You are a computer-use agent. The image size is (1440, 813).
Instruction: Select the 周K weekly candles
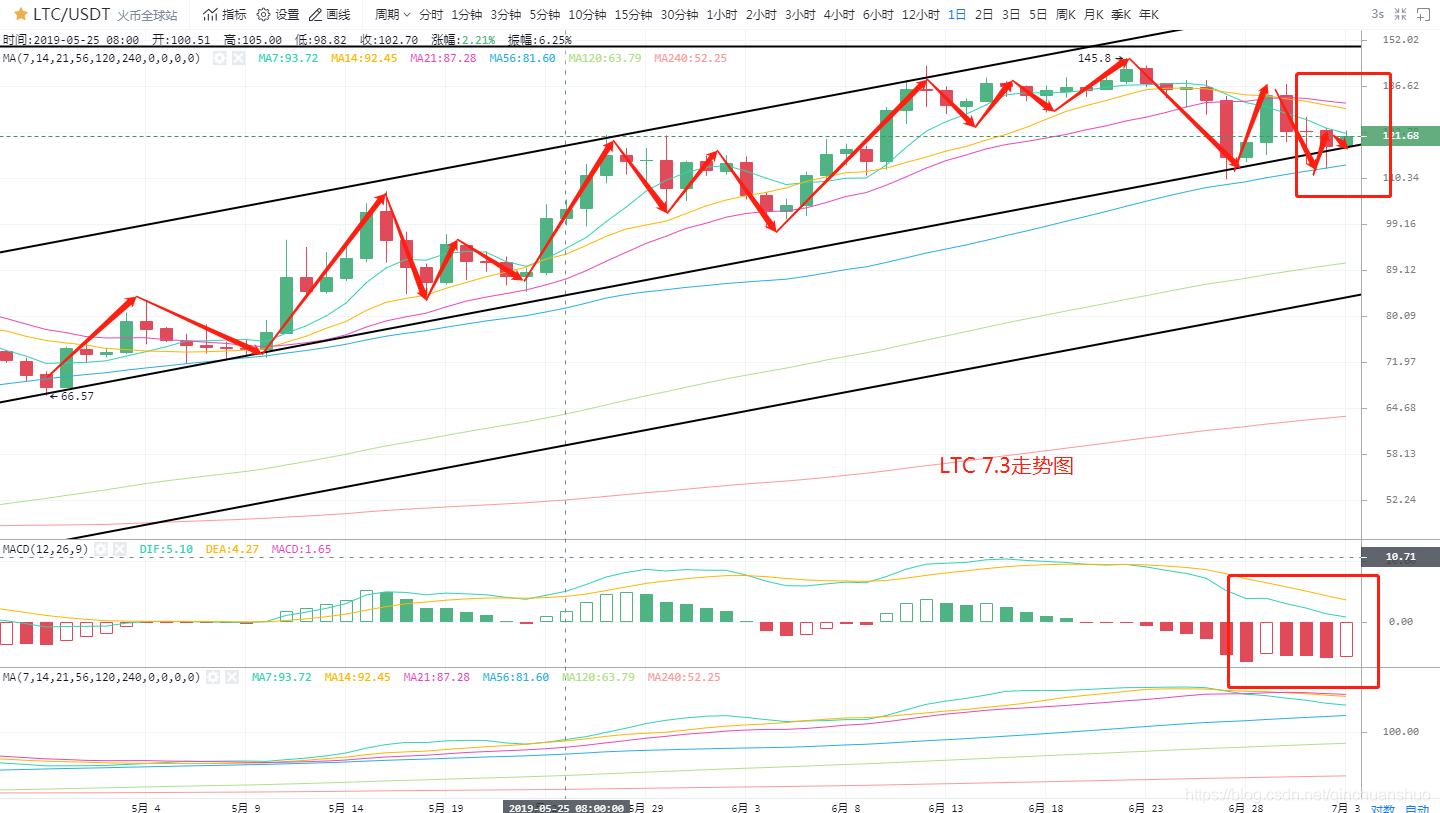click(x=1066, y=15)
